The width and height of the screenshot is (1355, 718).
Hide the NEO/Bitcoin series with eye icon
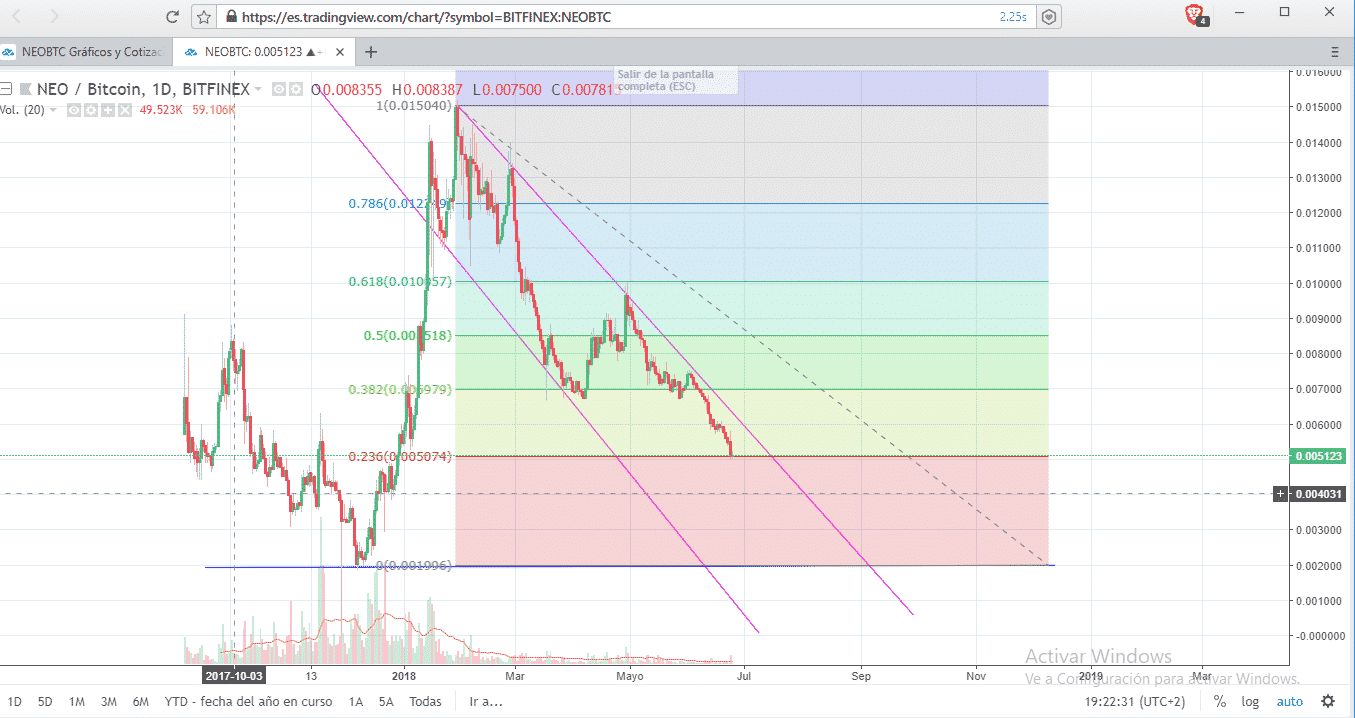click(279, 89)
